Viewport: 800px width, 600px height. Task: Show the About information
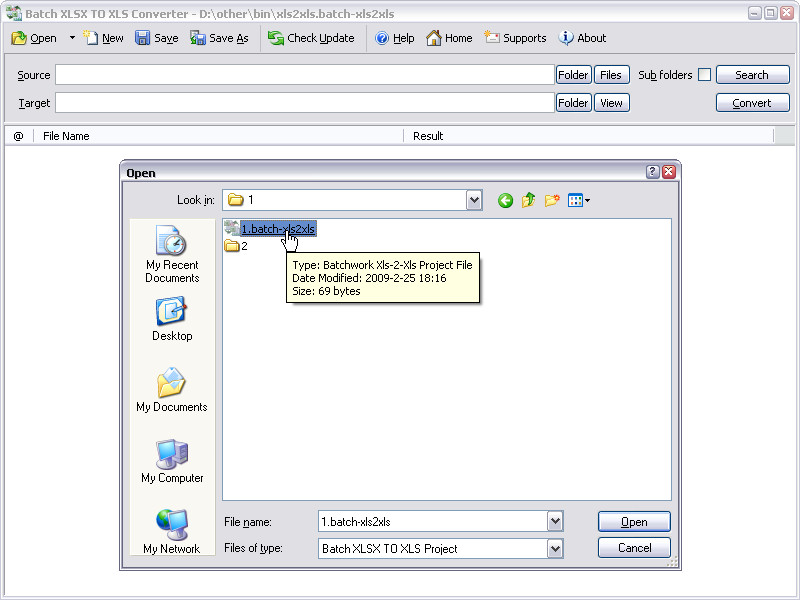[x=582, y=38]
